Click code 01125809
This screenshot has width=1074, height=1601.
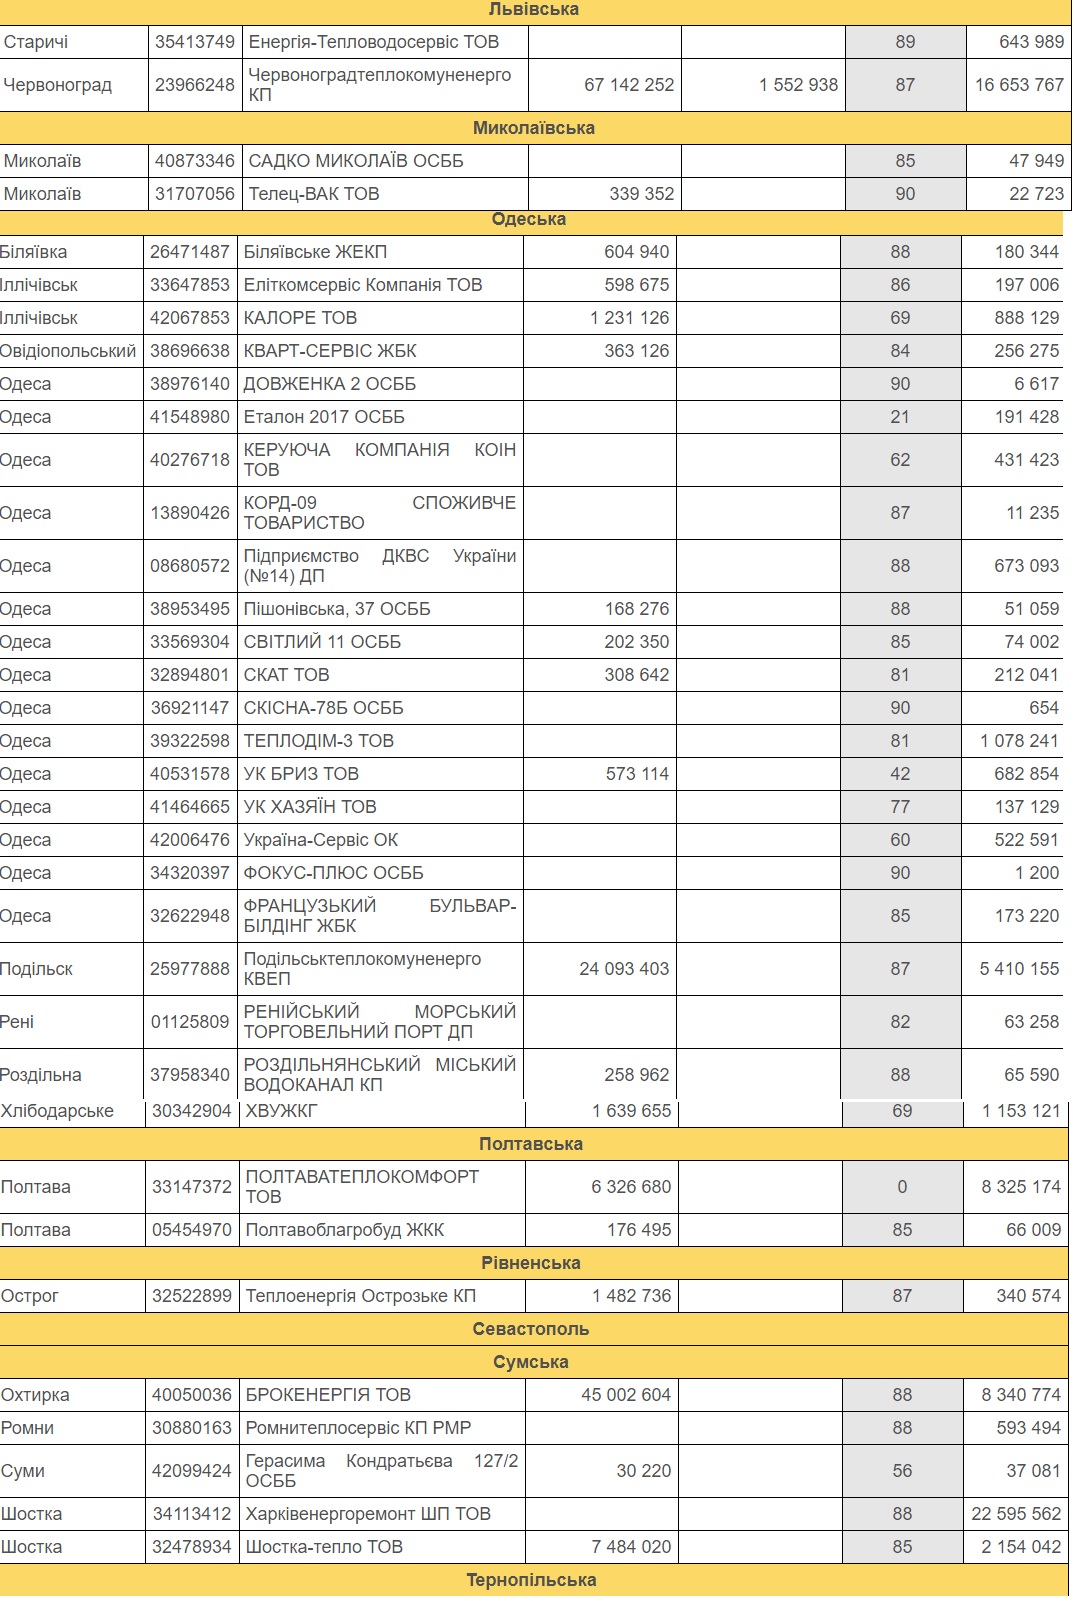190,1022
